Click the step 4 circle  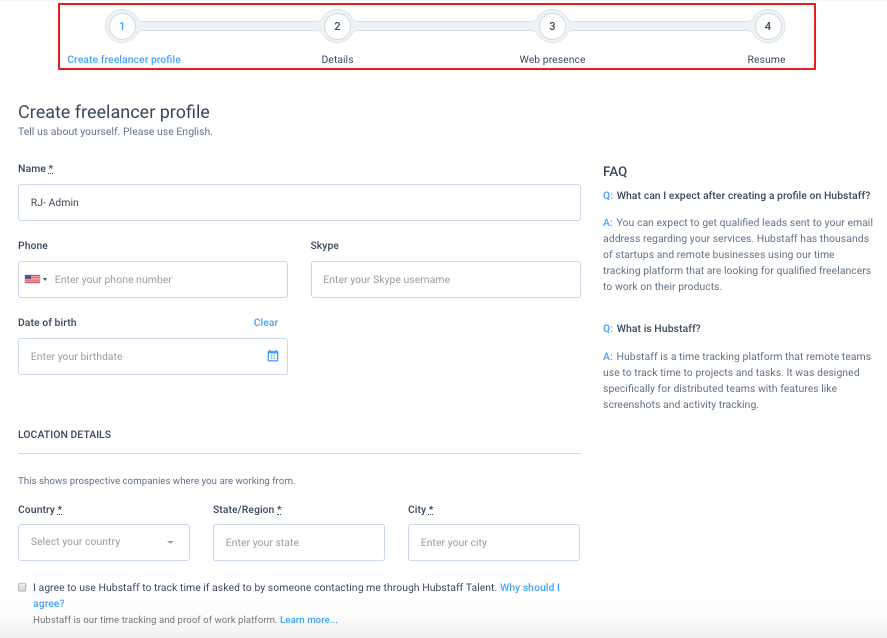click(x=768, y=26)
